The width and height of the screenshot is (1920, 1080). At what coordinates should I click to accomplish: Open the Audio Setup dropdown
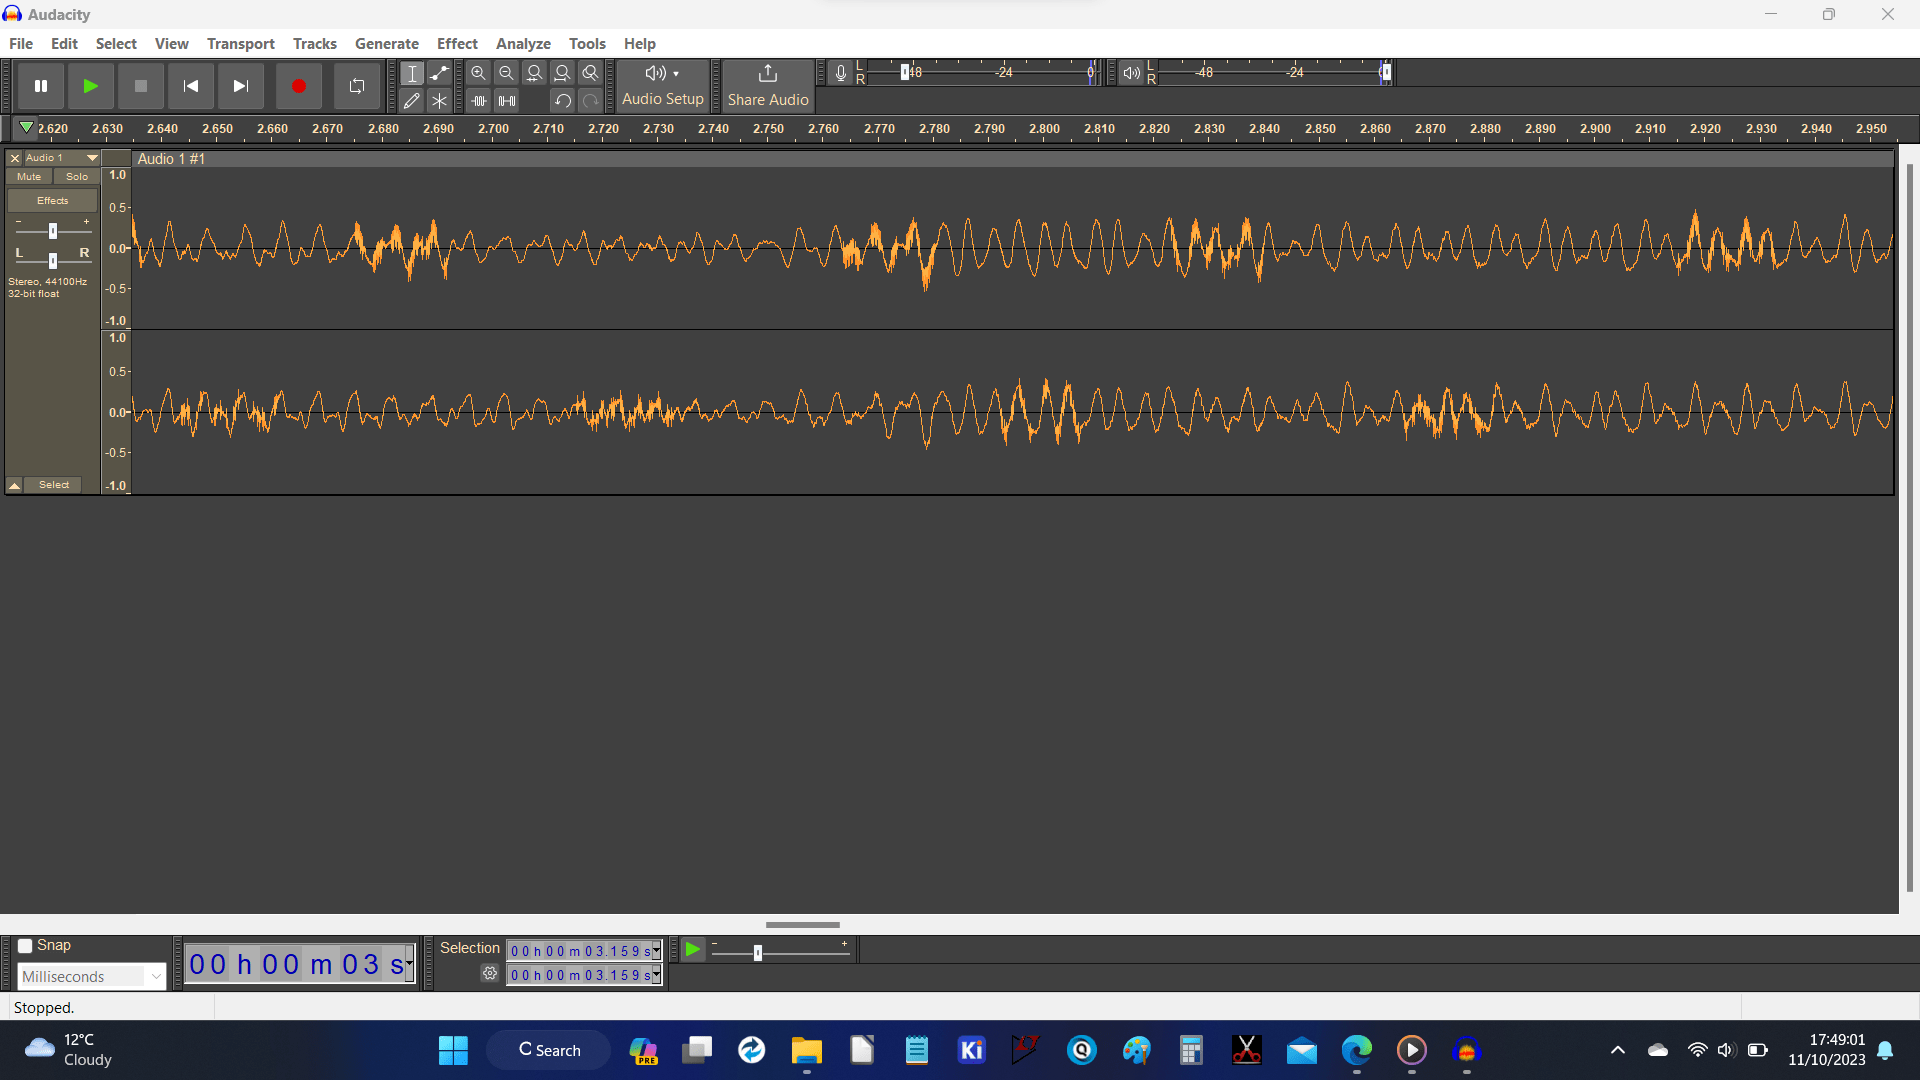tap(663, 86)
